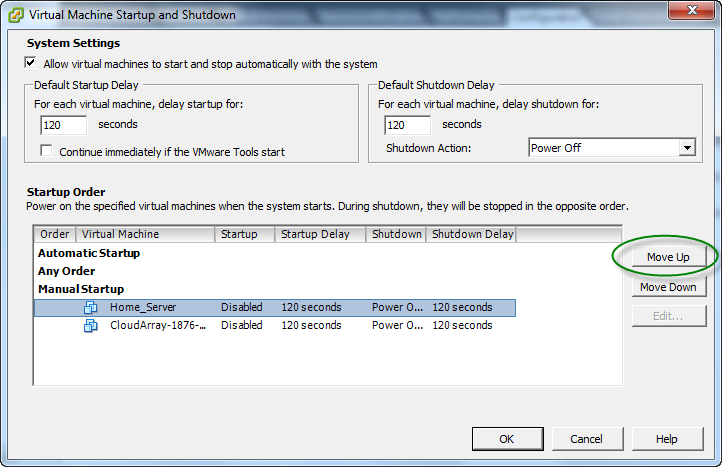
Task: Click the Cancel button
Action: [x=586, y=439]
